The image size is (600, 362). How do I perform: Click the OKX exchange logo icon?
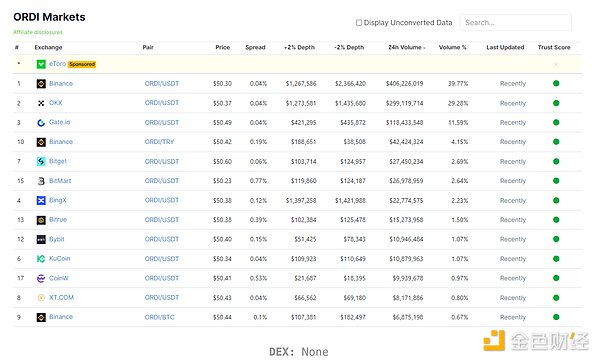(41, 103)
